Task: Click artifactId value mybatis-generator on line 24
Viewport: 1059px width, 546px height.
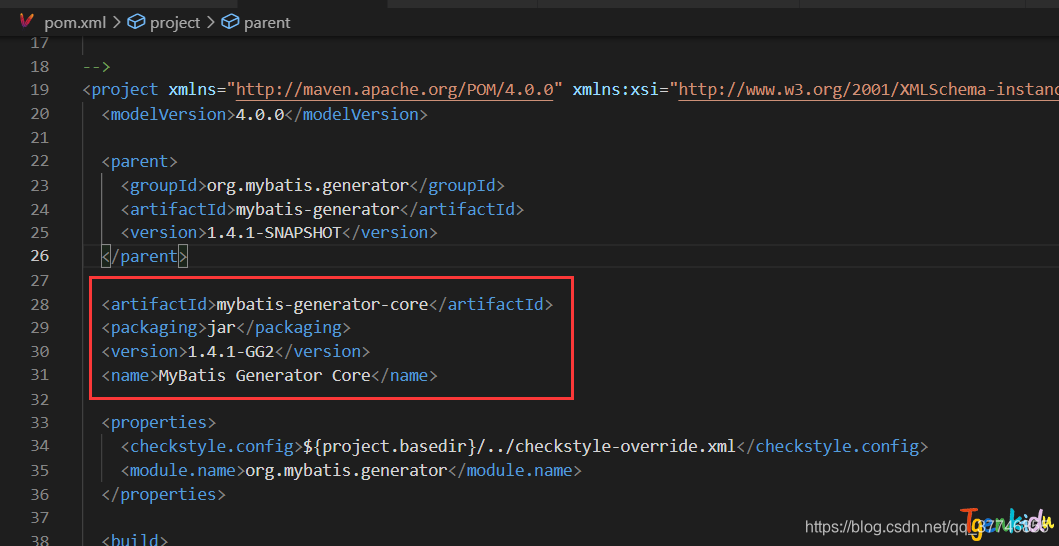Action: (317, 209)
